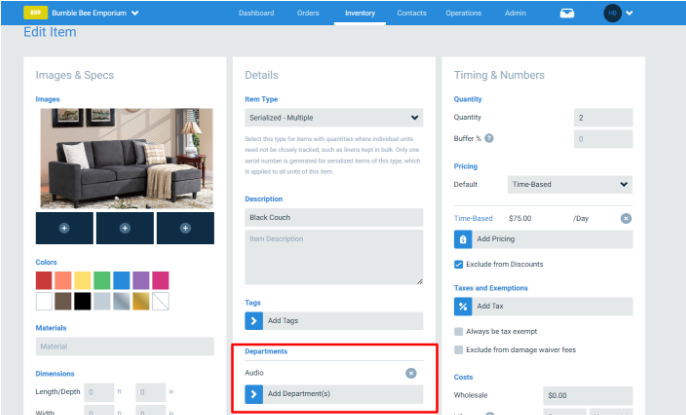Choose the no-color slashed swatch
Viewport: 686px width, 415px height.
(161, 301)
